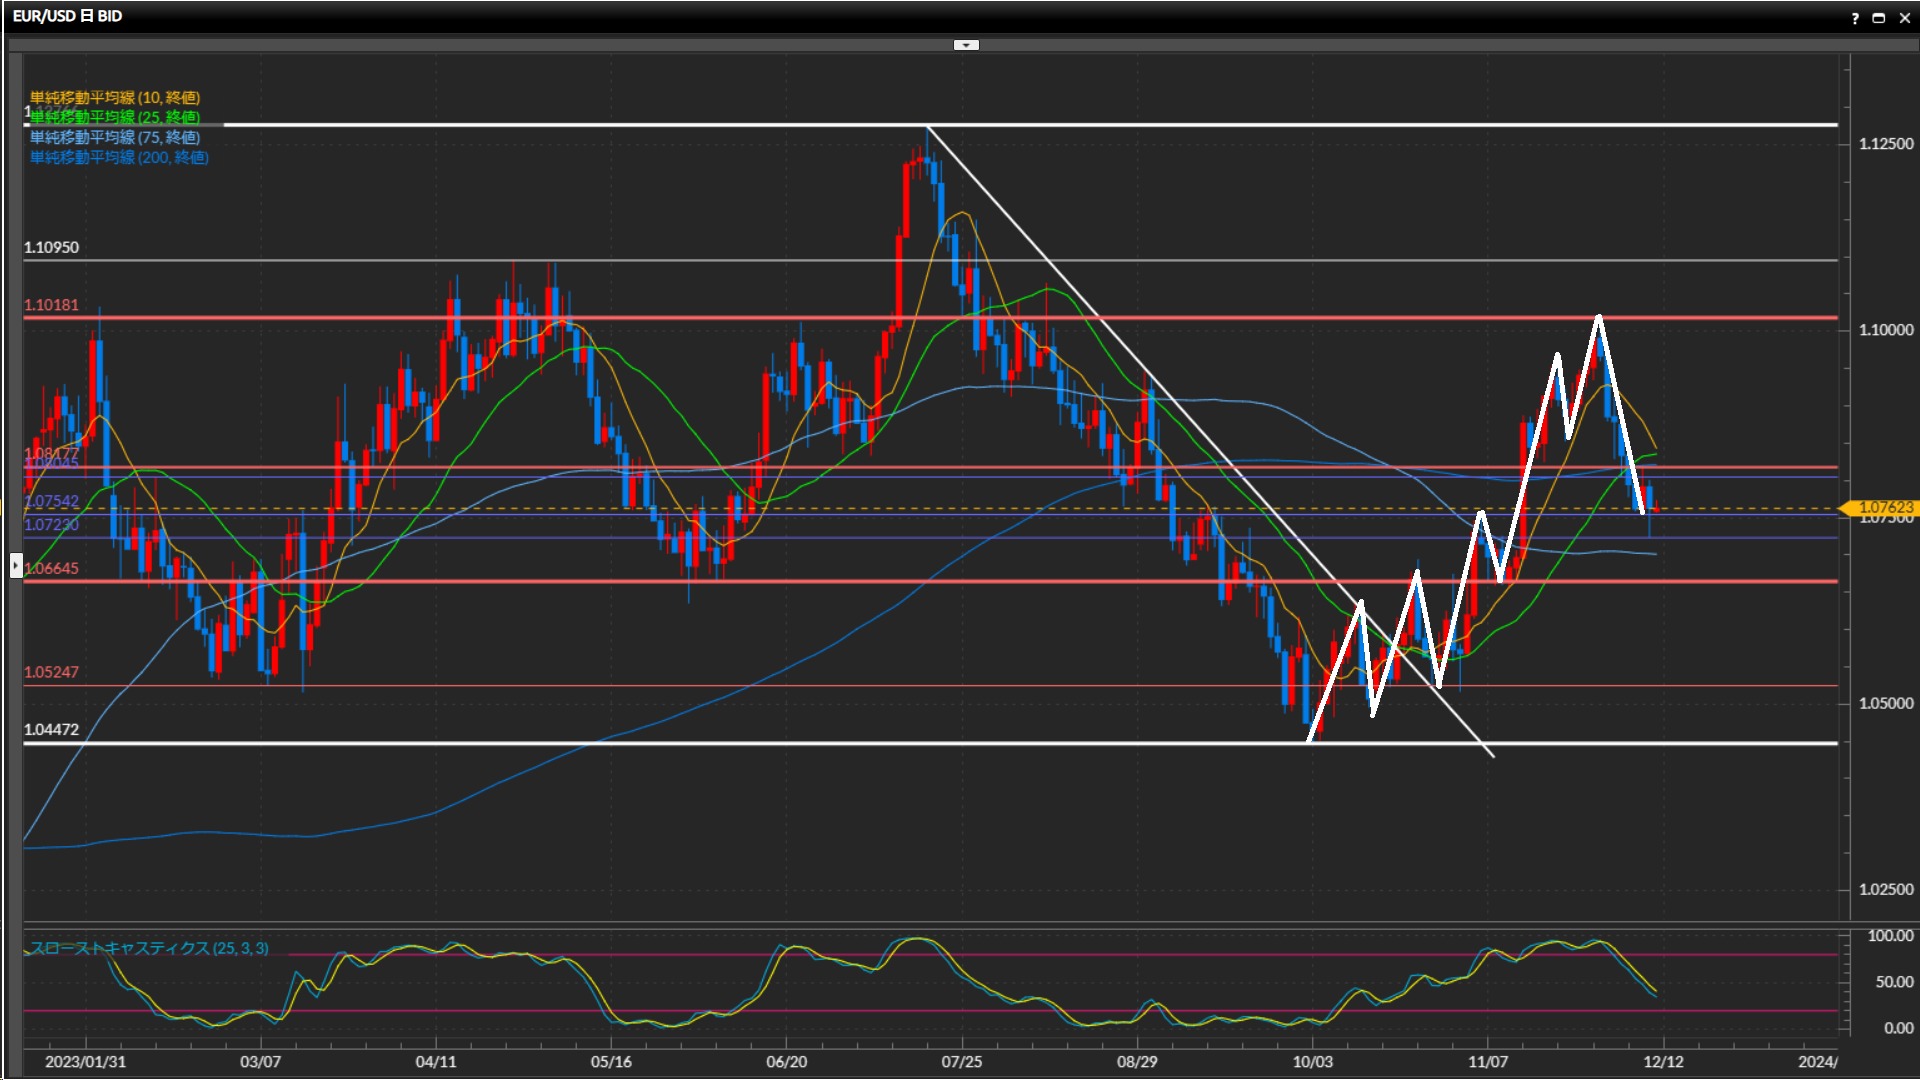Click the 1.12500 price scale value
The image size is (1920, 1080).
click(1885, 144)
